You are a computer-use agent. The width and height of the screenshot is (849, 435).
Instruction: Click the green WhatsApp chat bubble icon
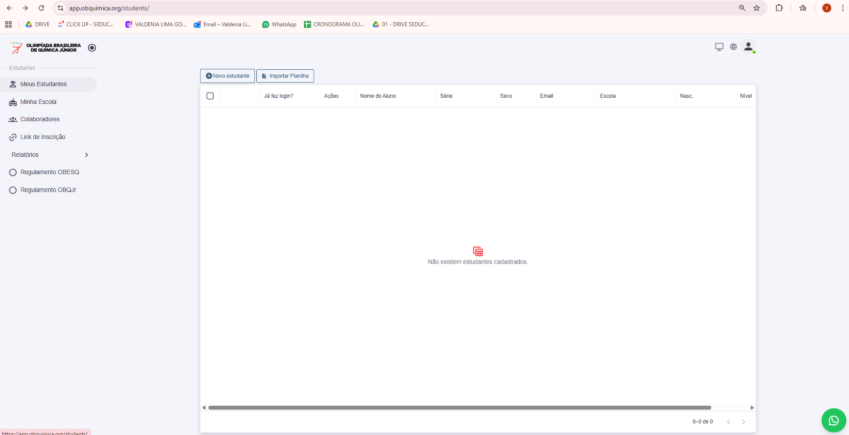[833, 420]
